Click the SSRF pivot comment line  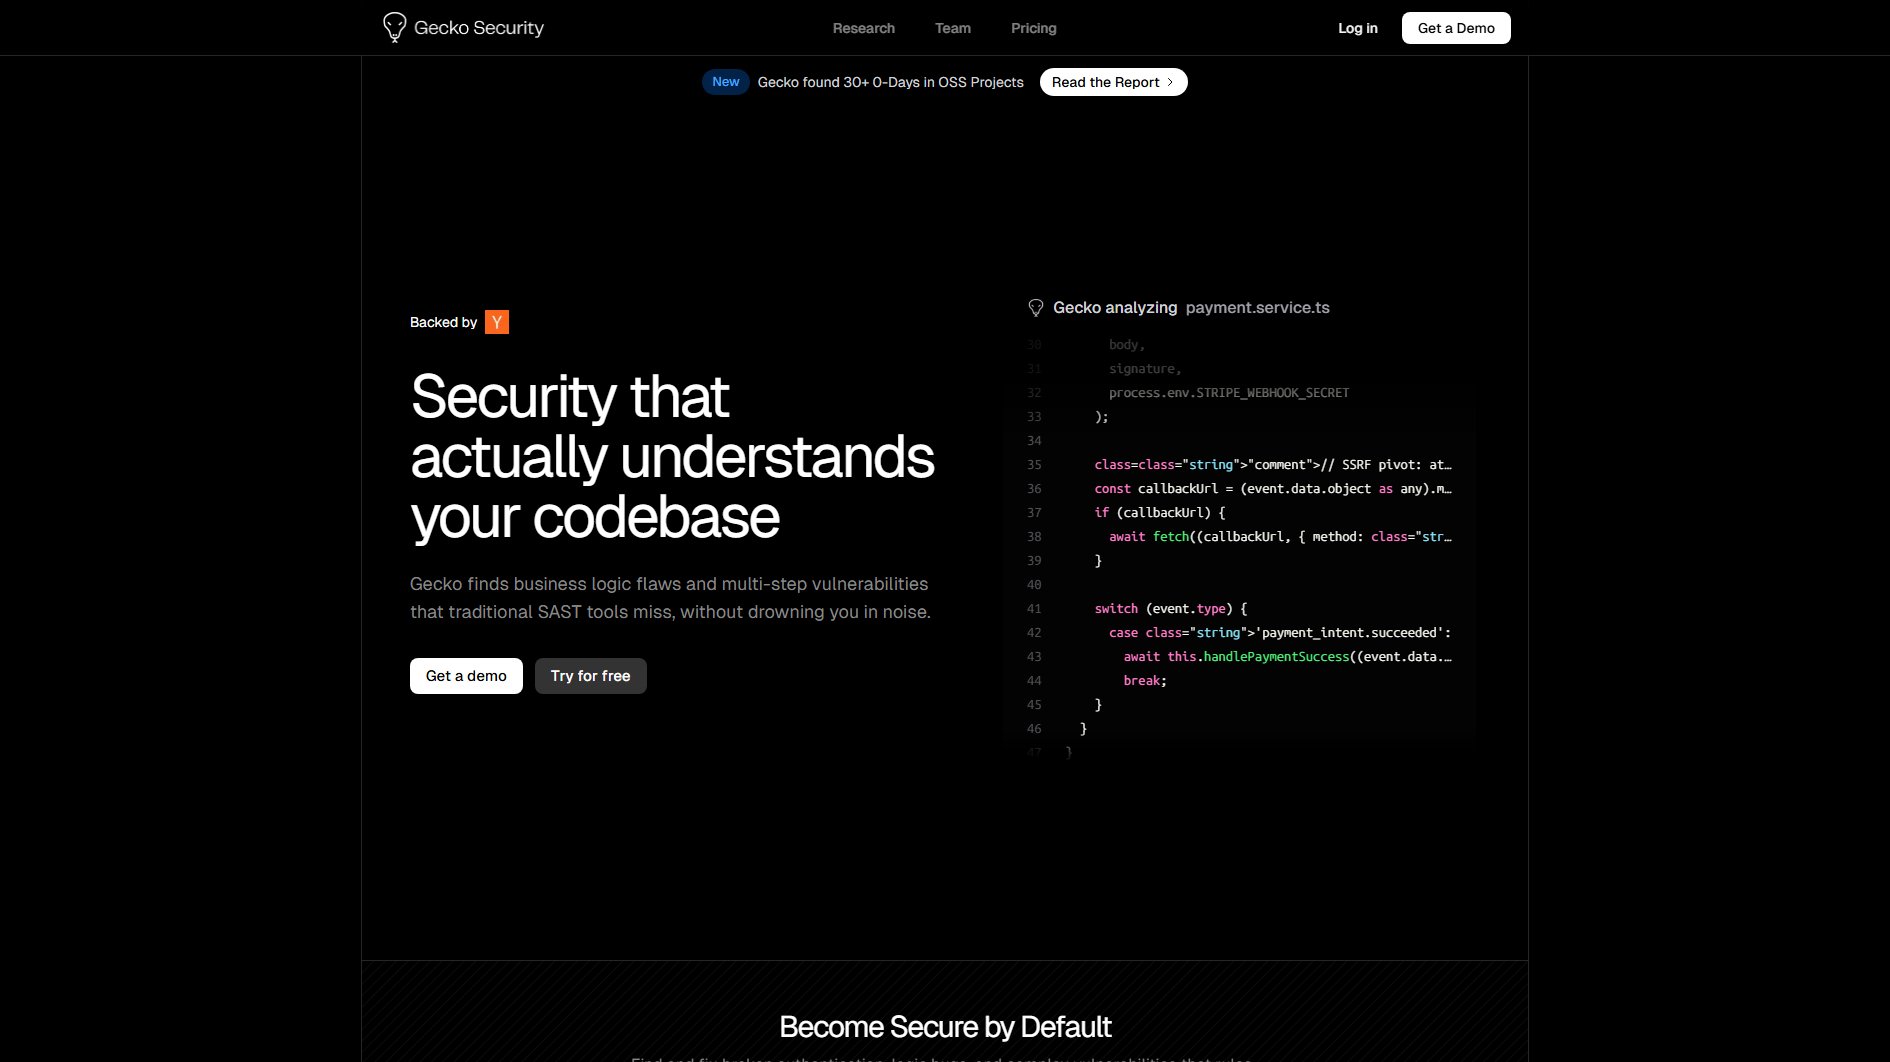click(1273, 465)
